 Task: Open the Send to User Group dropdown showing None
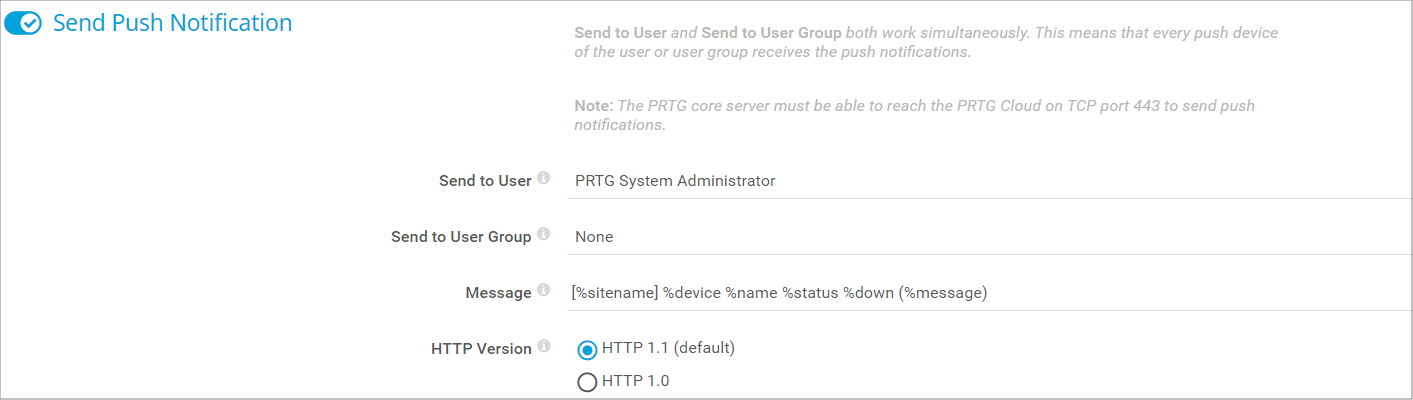(985, 237)
